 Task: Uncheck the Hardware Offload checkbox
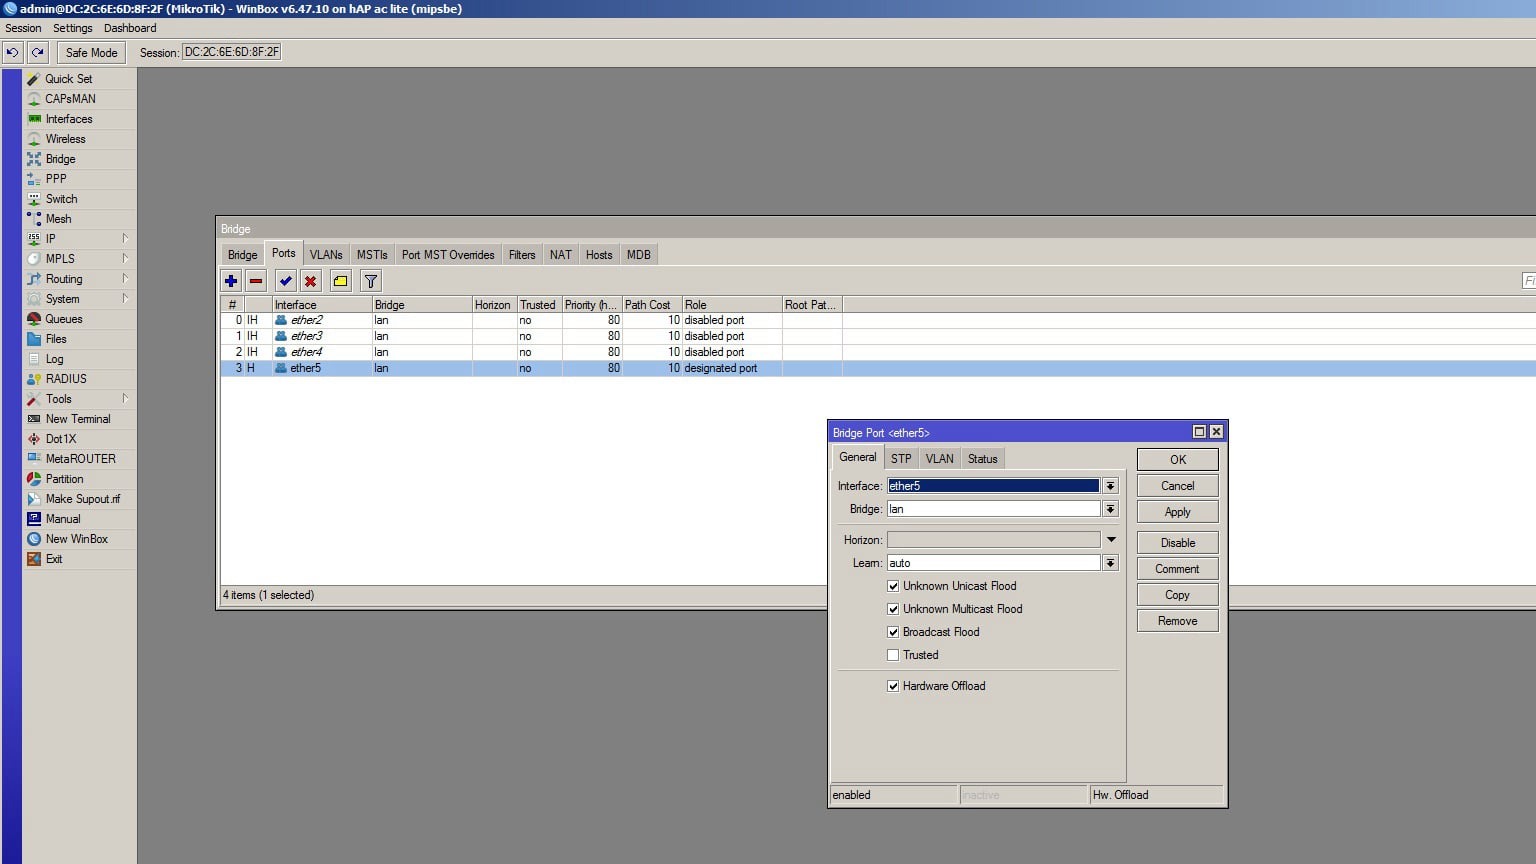click(x=893, y=686)
